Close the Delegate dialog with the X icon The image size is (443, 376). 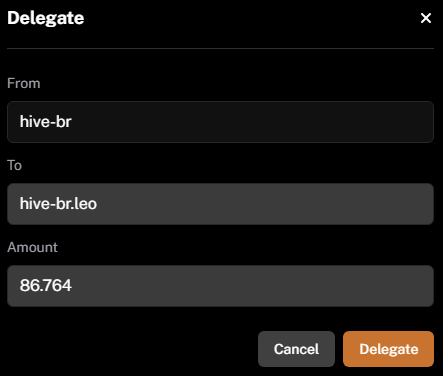(426, 18)
